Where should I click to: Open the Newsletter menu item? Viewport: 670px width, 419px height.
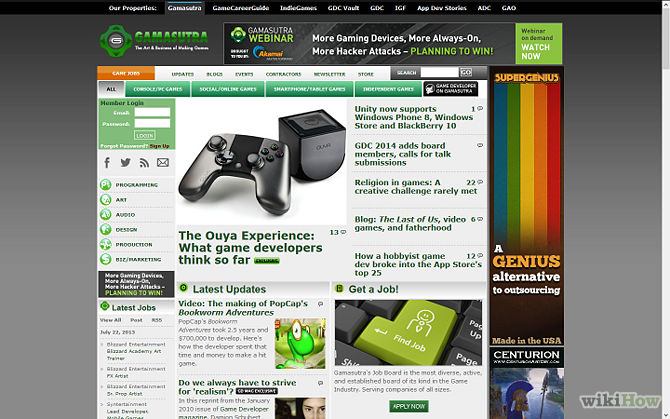coord(329,74)
